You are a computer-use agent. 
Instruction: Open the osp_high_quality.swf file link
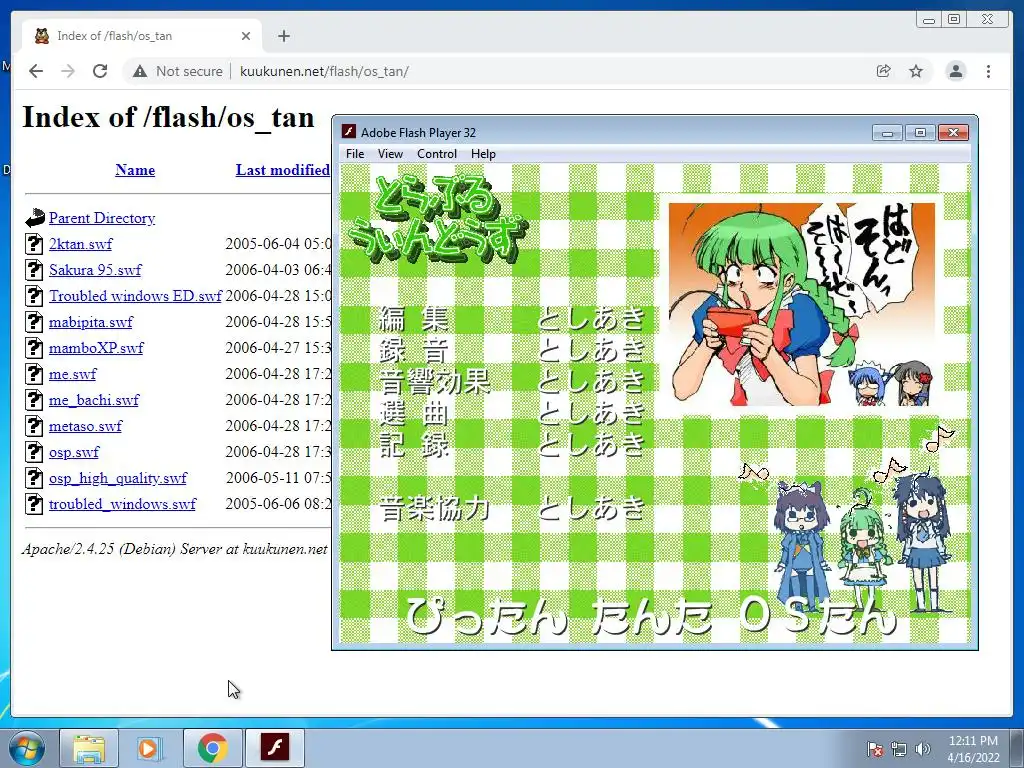(118, 478)
